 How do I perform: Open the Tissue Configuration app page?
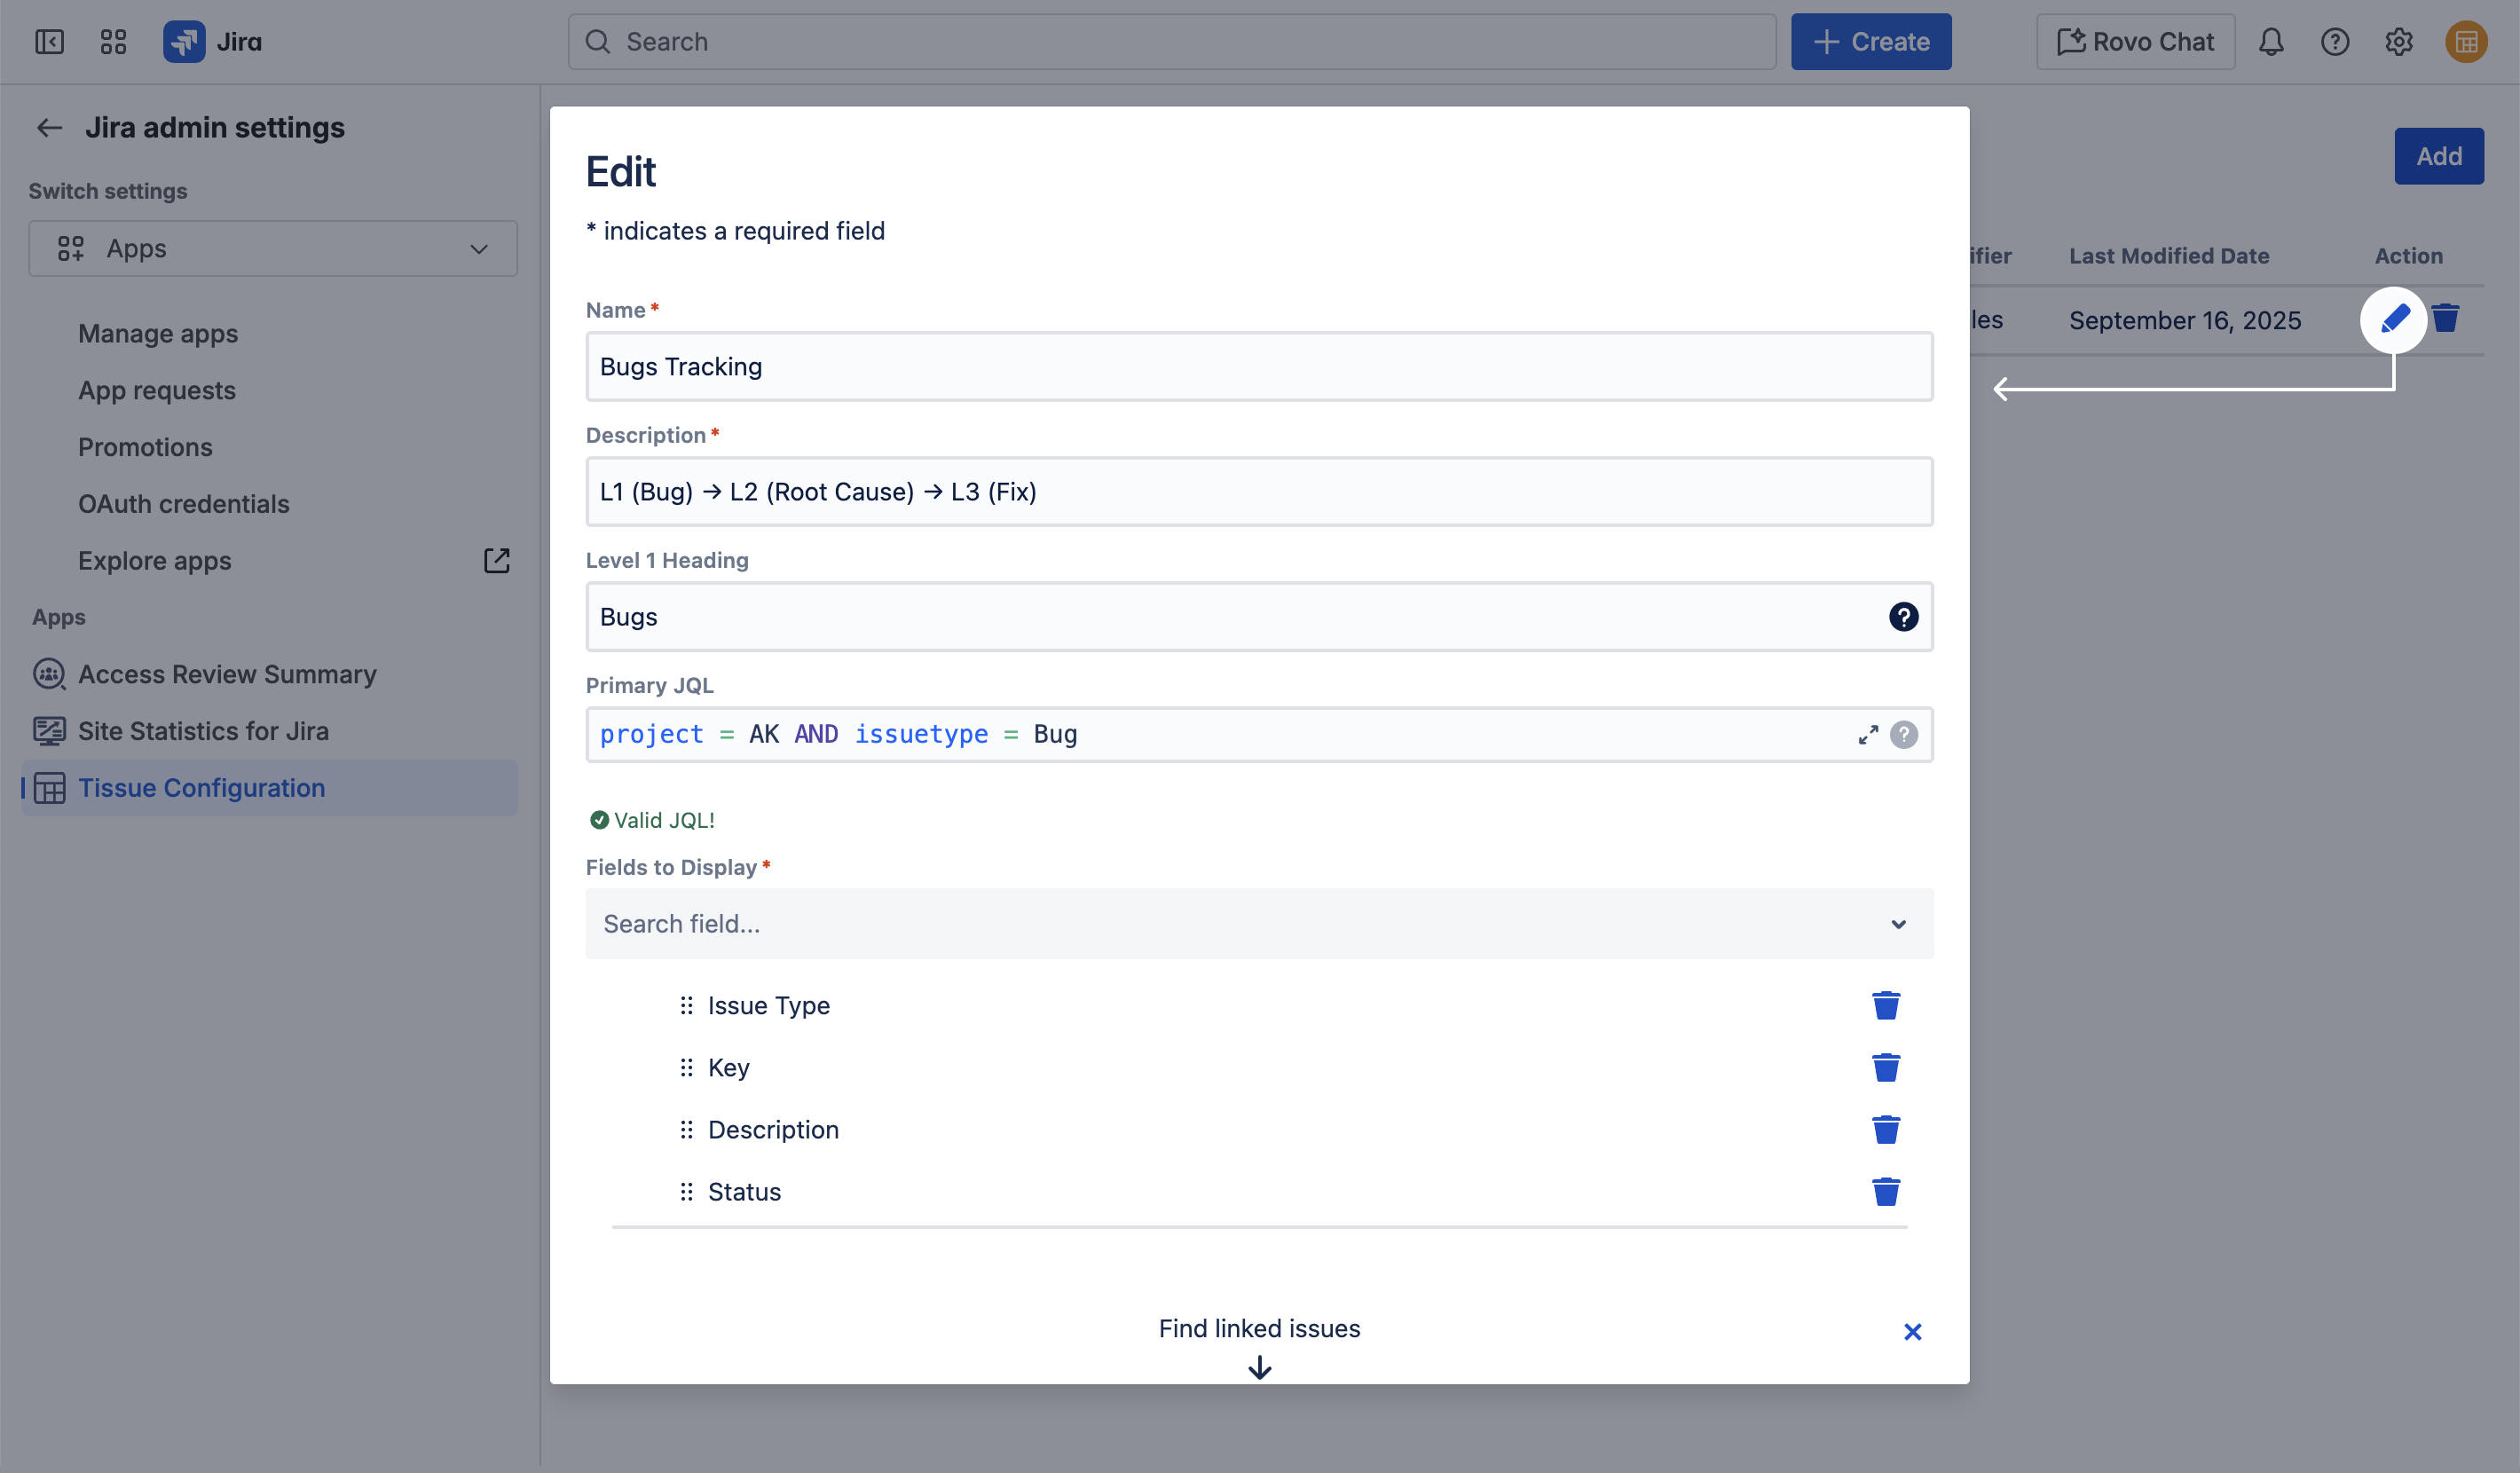(201, 788)
